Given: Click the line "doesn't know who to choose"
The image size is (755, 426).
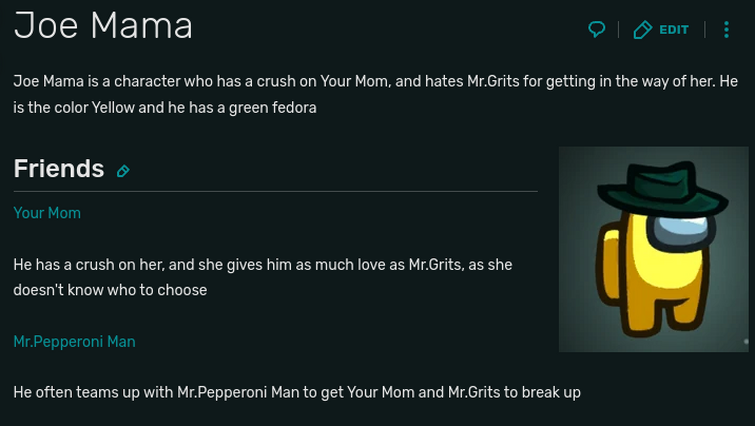Looking at the screenshot, I should click(110, 290).
